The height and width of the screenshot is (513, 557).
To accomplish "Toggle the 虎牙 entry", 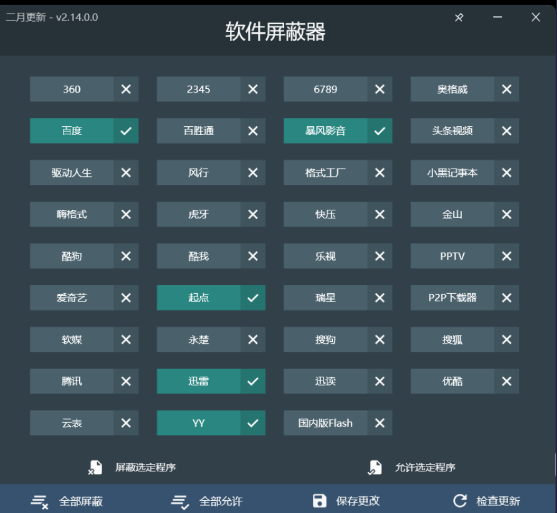I will pos(211,214).
